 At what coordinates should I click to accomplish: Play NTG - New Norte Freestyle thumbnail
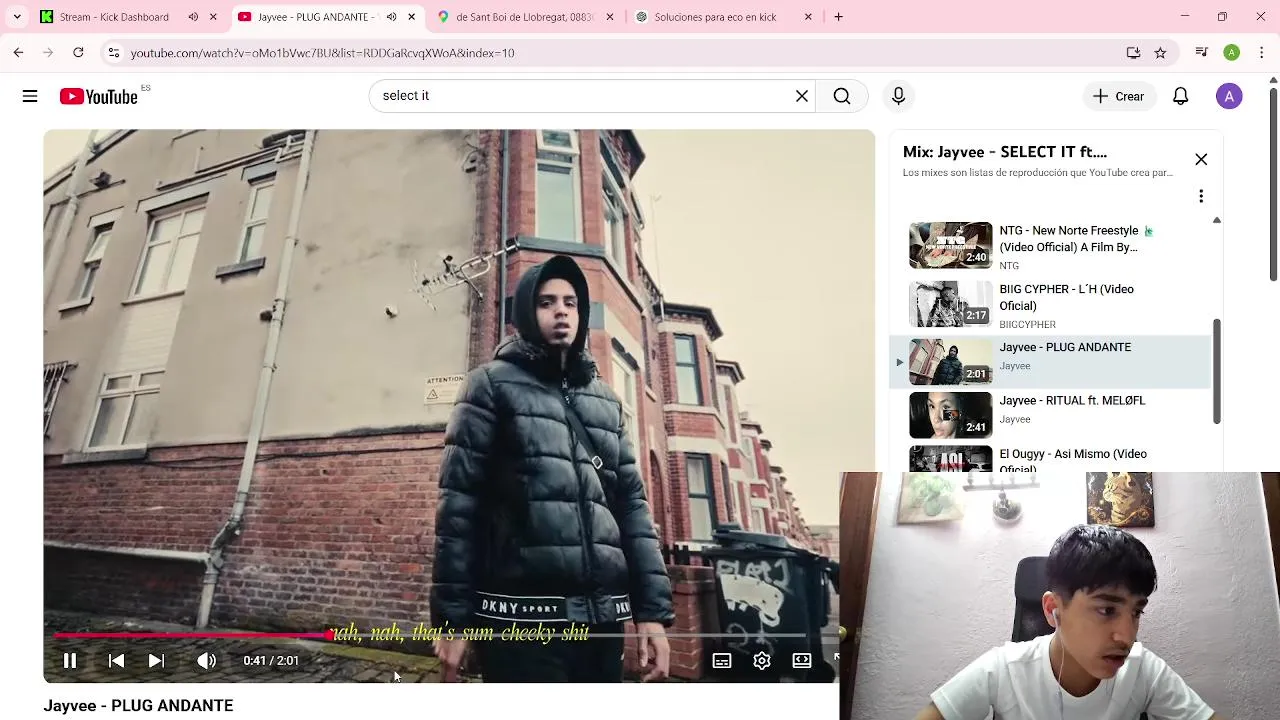tap(950, 246)
